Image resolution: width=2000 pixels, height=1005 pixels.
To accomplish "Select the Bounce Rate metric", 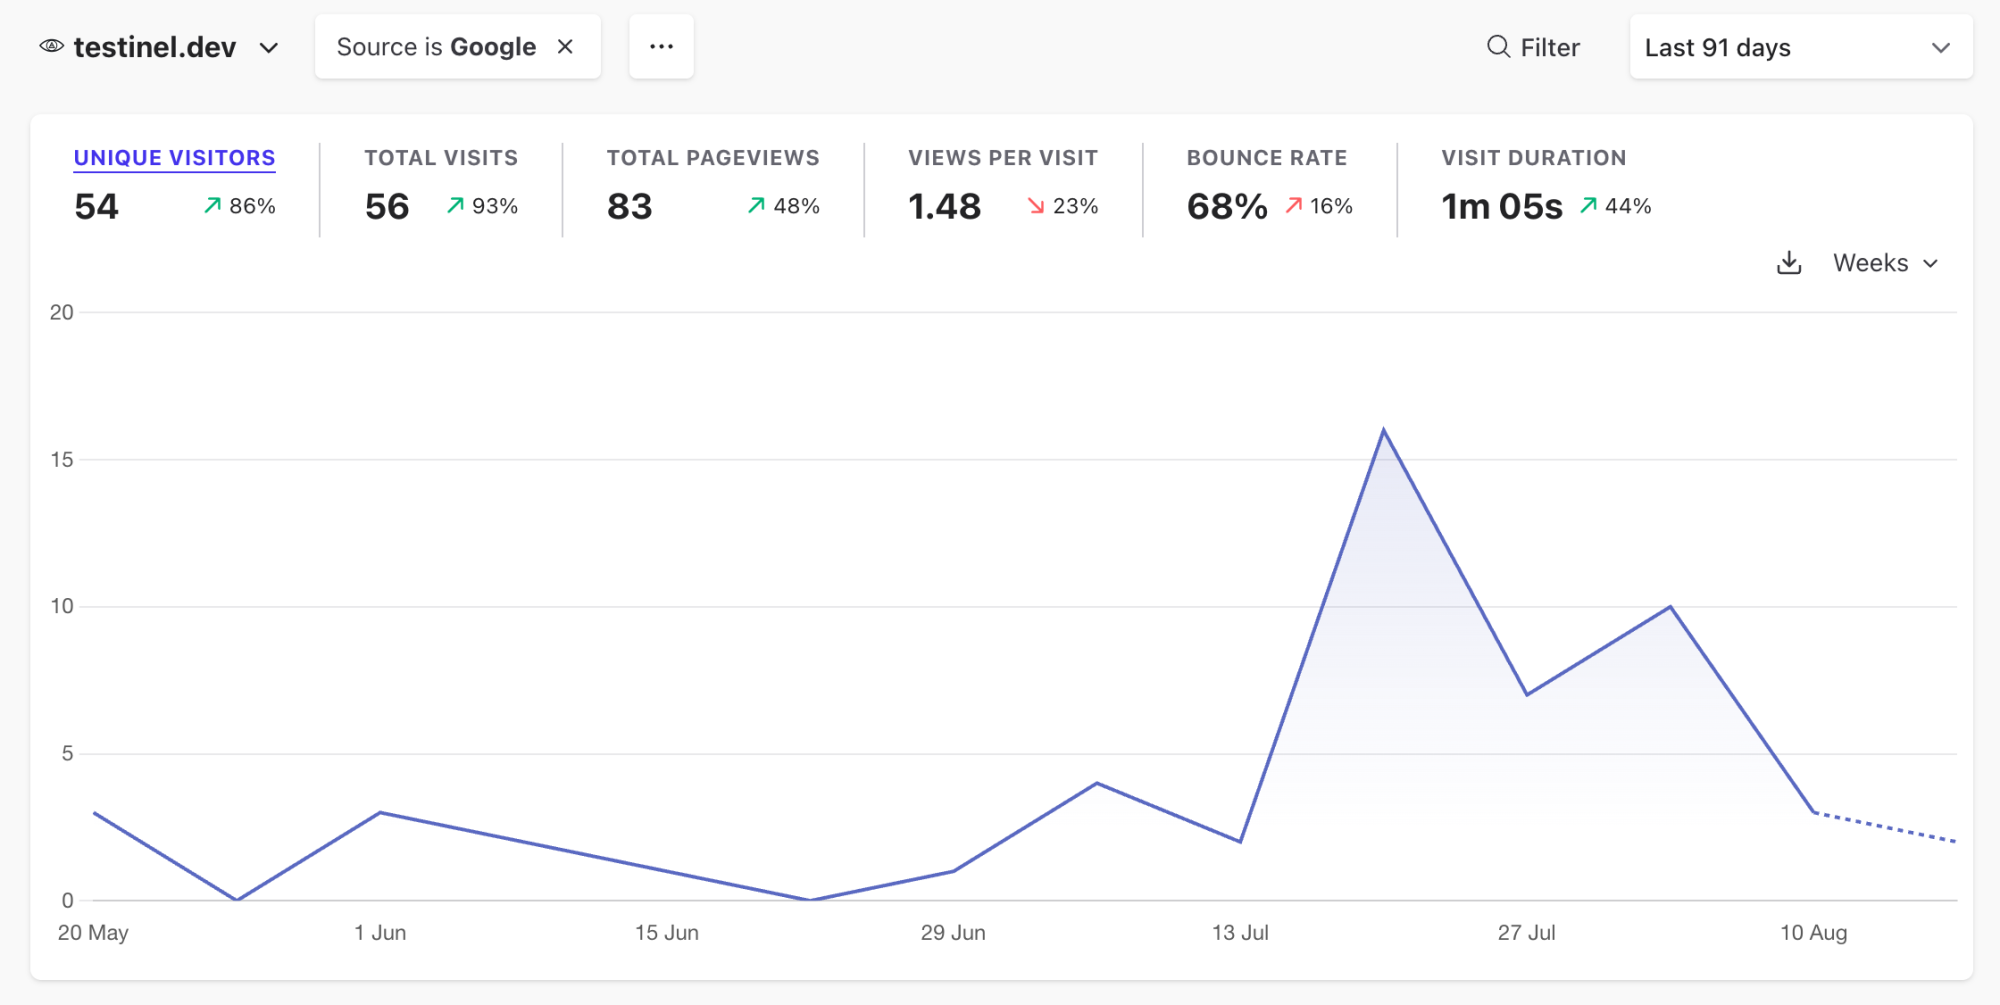I will pos(1267,158).
